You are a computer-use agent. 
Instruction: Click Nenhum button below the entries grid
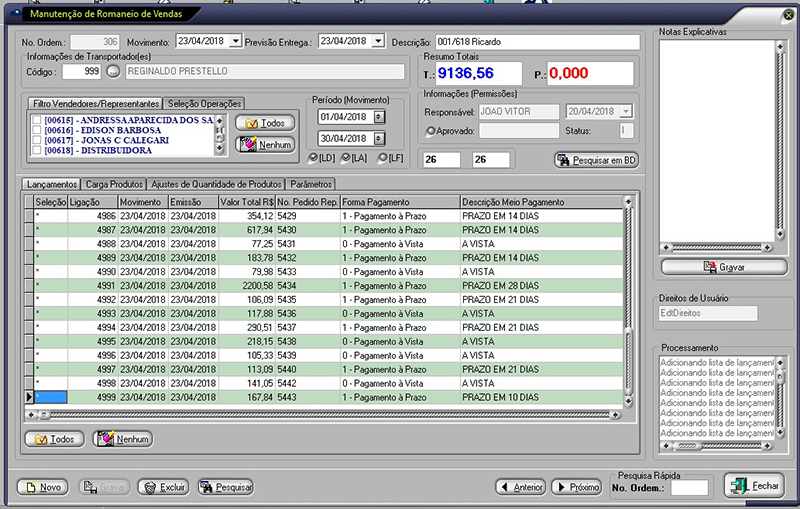[122, 439]
